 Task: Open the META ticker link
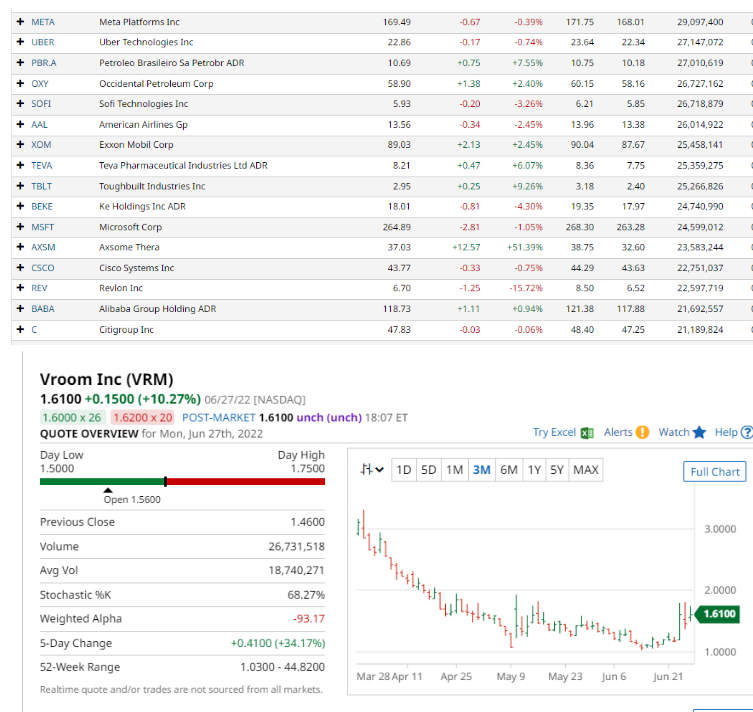[x=43, y=22]
